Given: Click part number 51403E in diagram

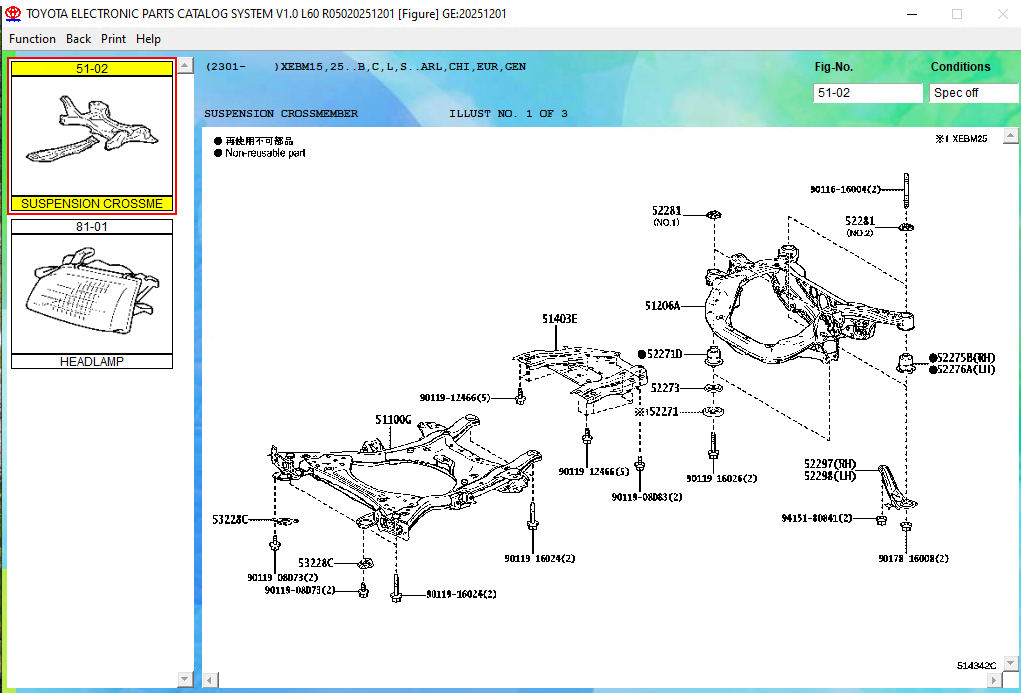Looking at the screenshot, I should (x=559, y=319).
